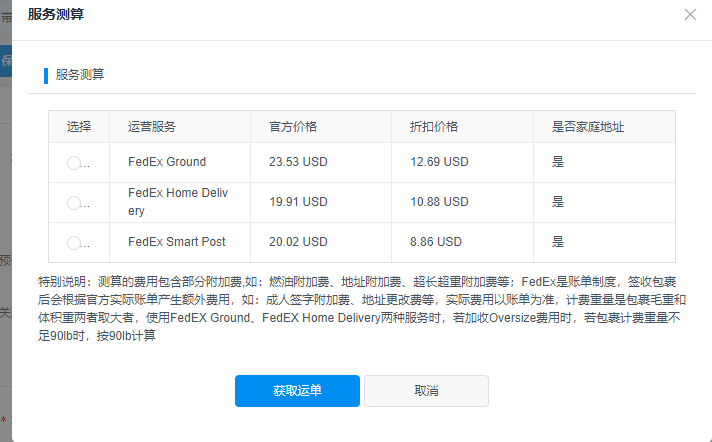Select the FedEx Ground radio button
The image size is (712, 442).
(x=74, y=163)
